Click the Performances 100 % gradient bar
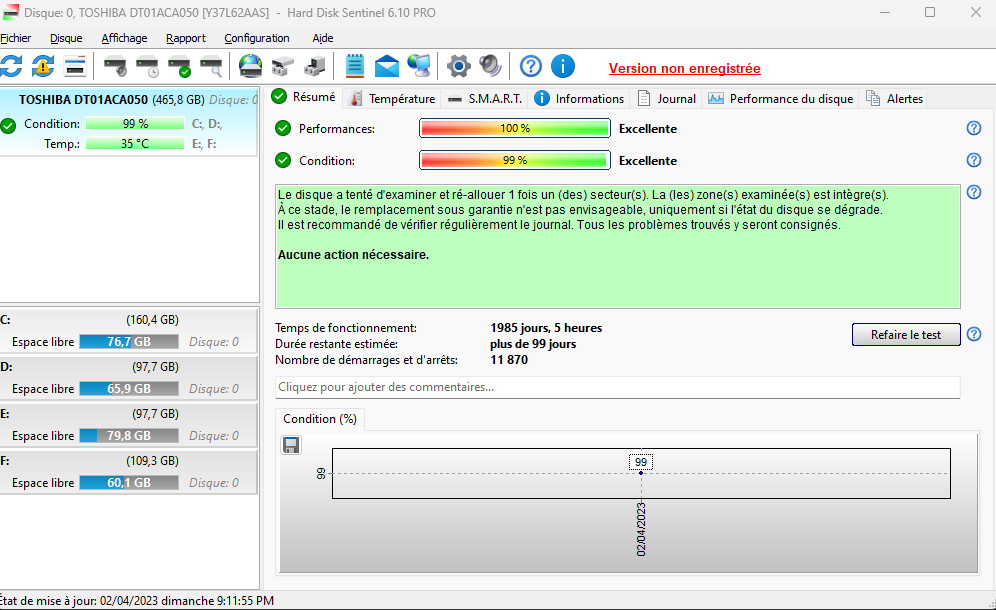This screenshot has height=610, width=996. pyautogui.click(x=515, y=128)
